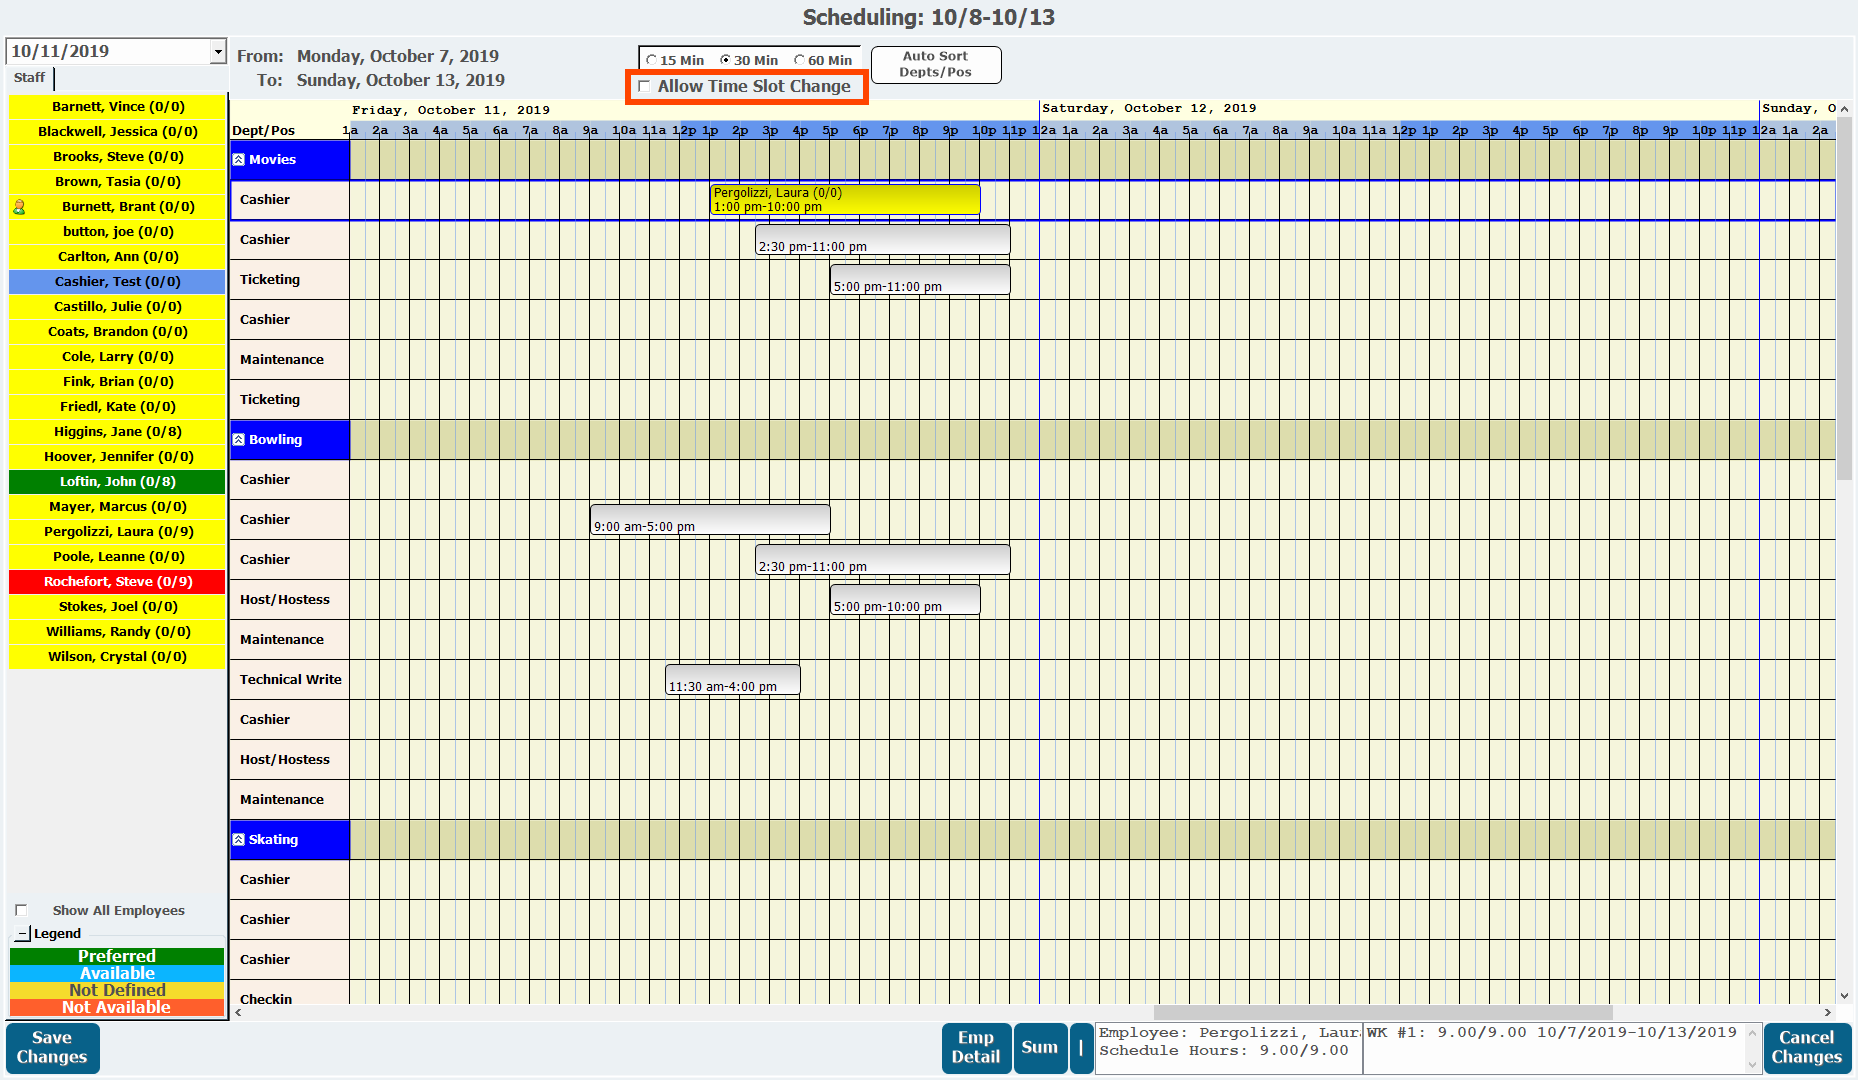Click the narrow bar button beside Sum
This screenshot has width=1858, height=1080.
pos(1081,1048)
